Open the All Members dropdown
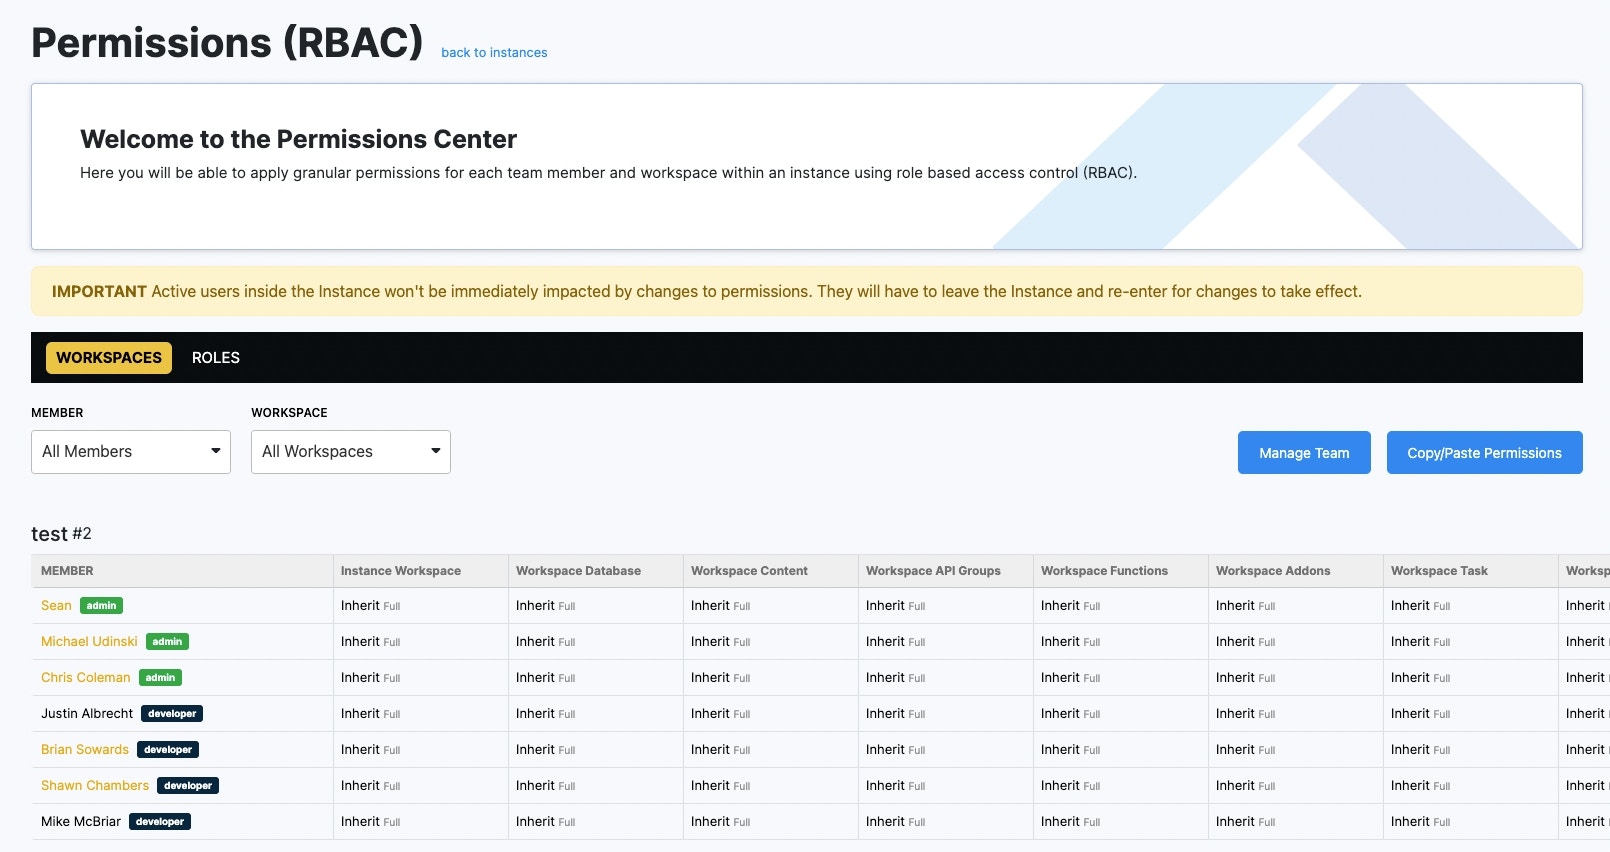This screenshot has width=1610, height=852. click(x=131, y=452)
